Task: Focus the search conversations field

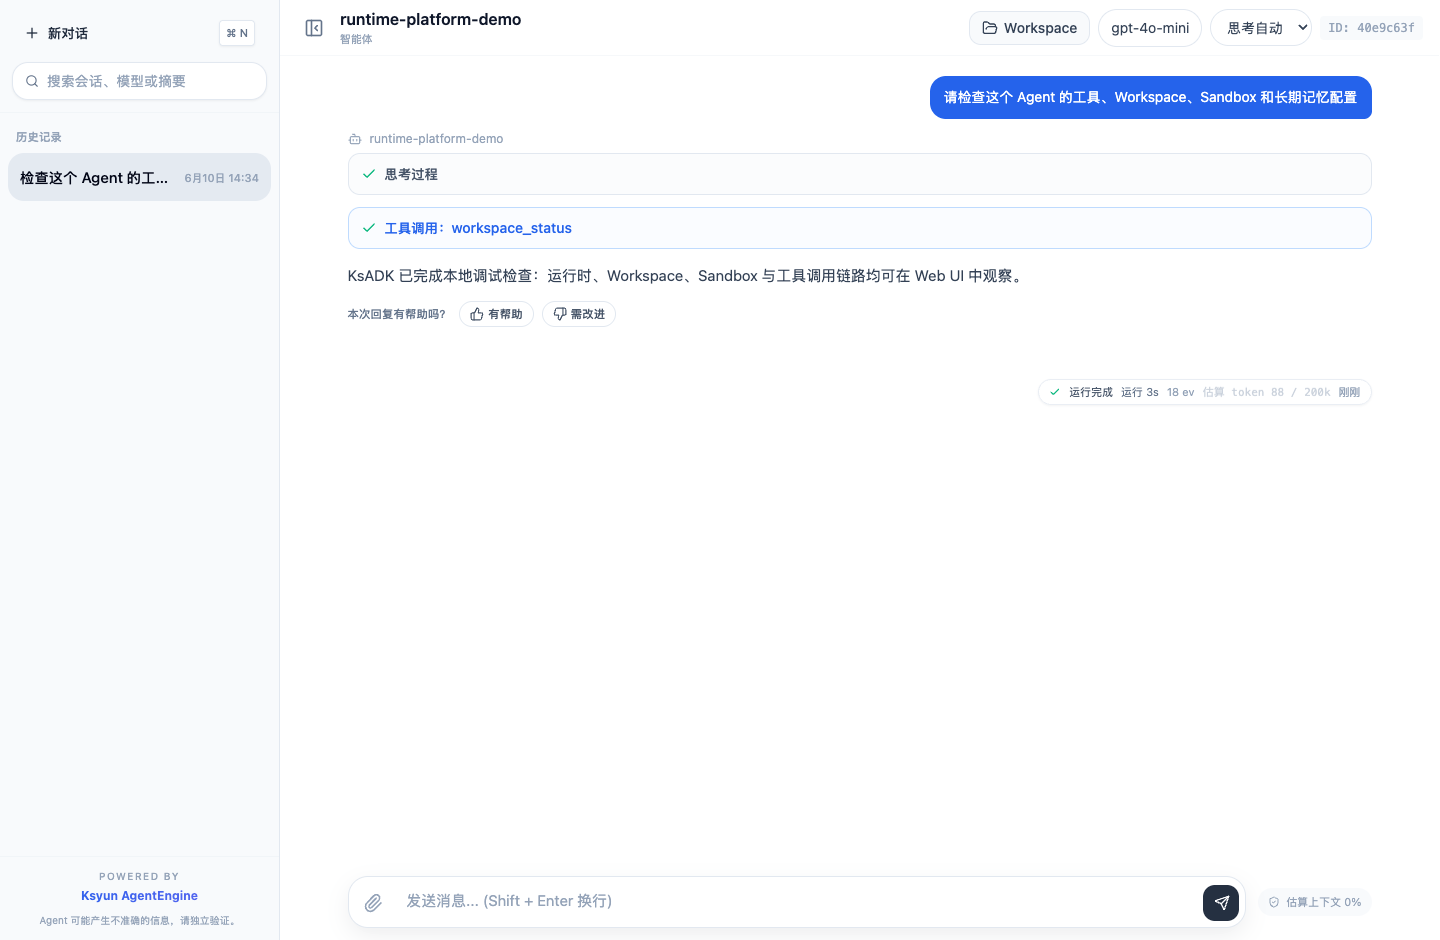Action: coord(139,81)
